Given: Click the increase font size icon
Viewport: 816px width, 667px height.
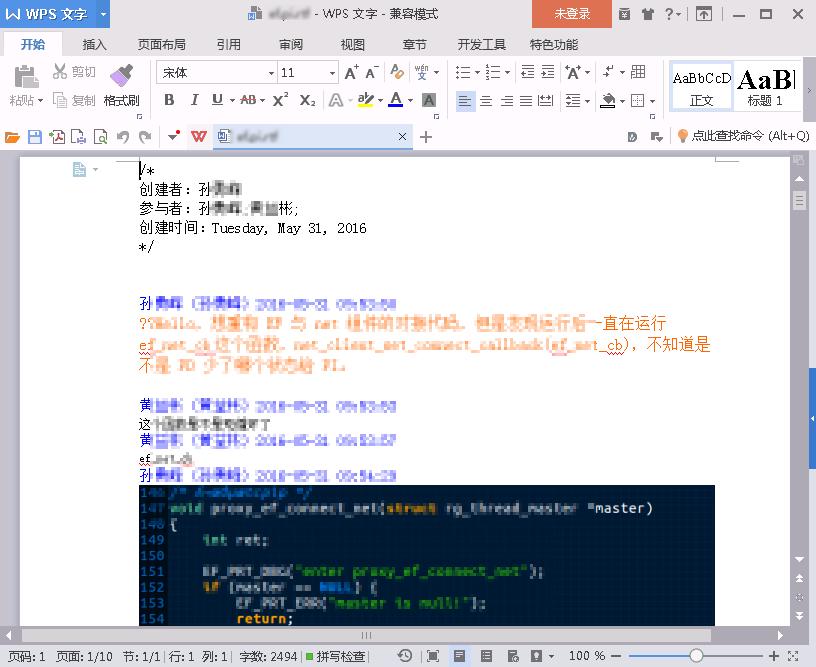Looking at the screenshot, I should pyautogui.click(x=351, y=72).
